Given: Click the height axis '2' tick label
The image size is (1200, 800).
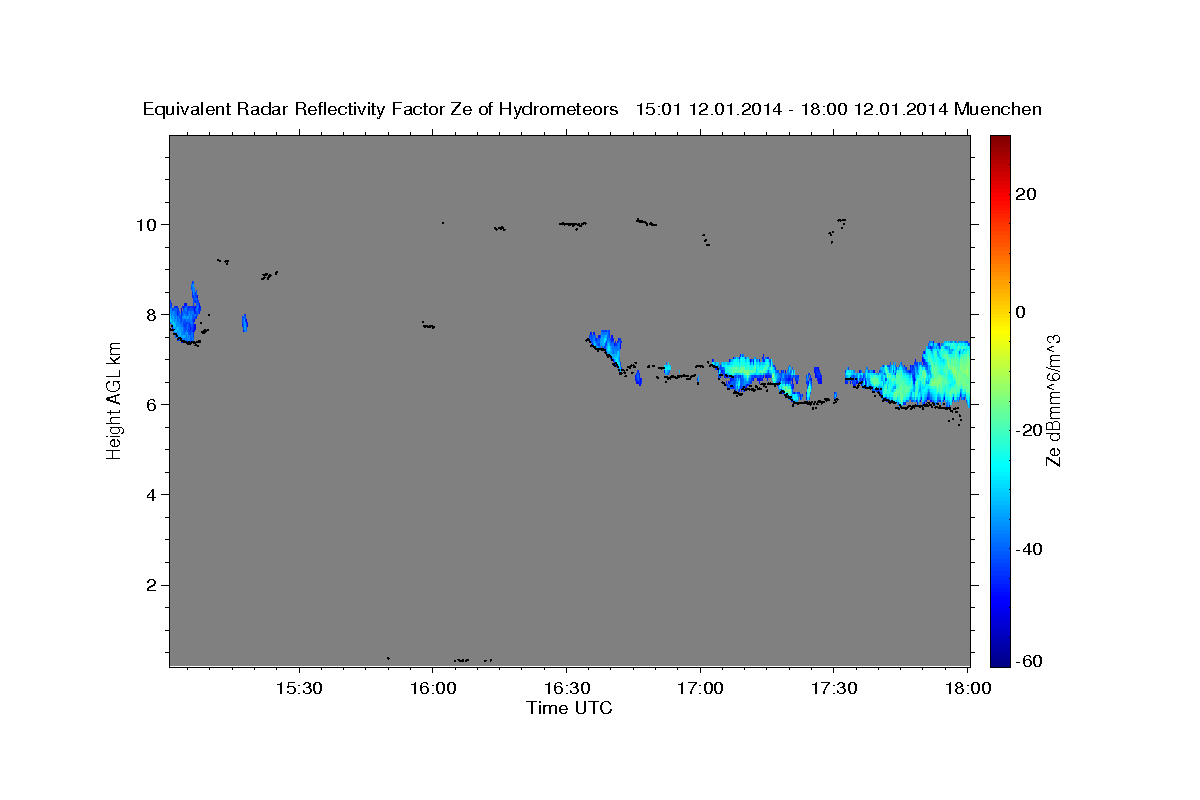Looking at the screenshot, I should pos(153,585).
